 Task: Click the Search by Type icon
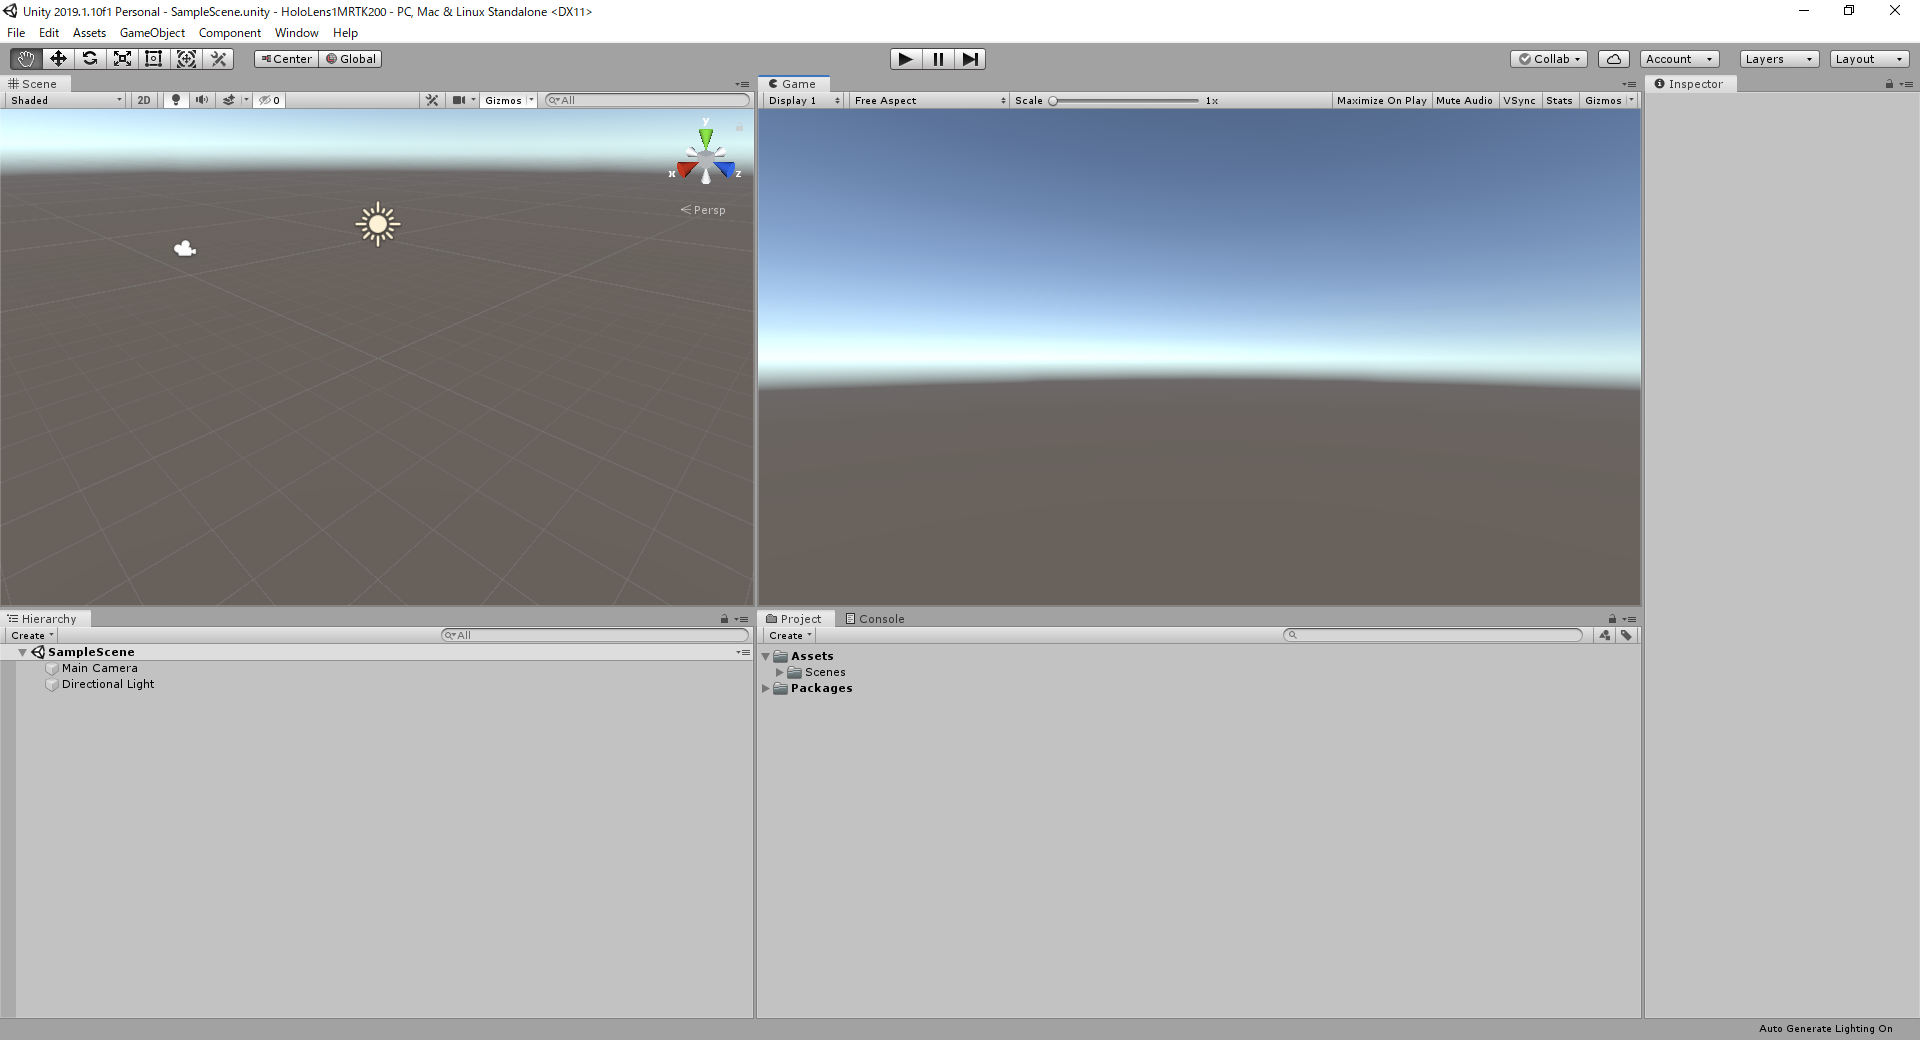point(1605,635)
